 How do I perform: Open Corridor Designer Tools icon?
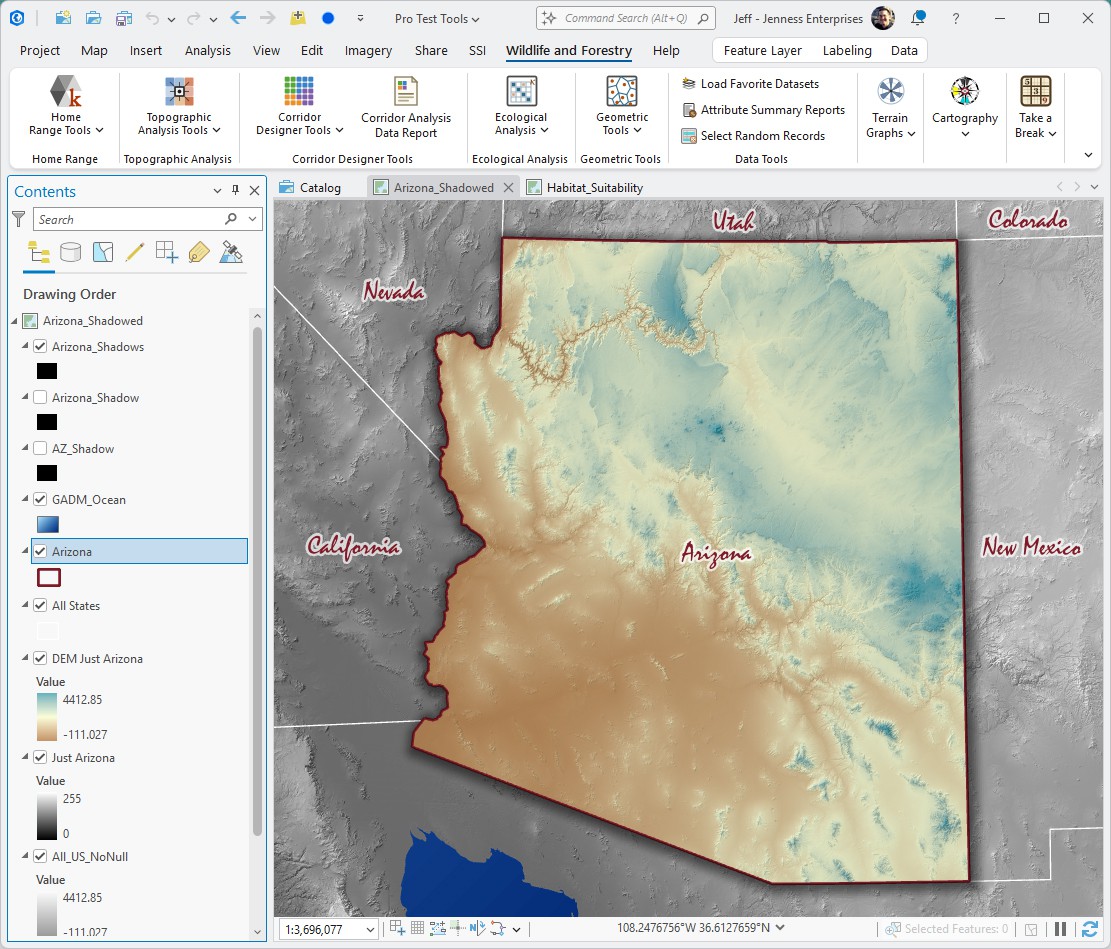(299, 91)
